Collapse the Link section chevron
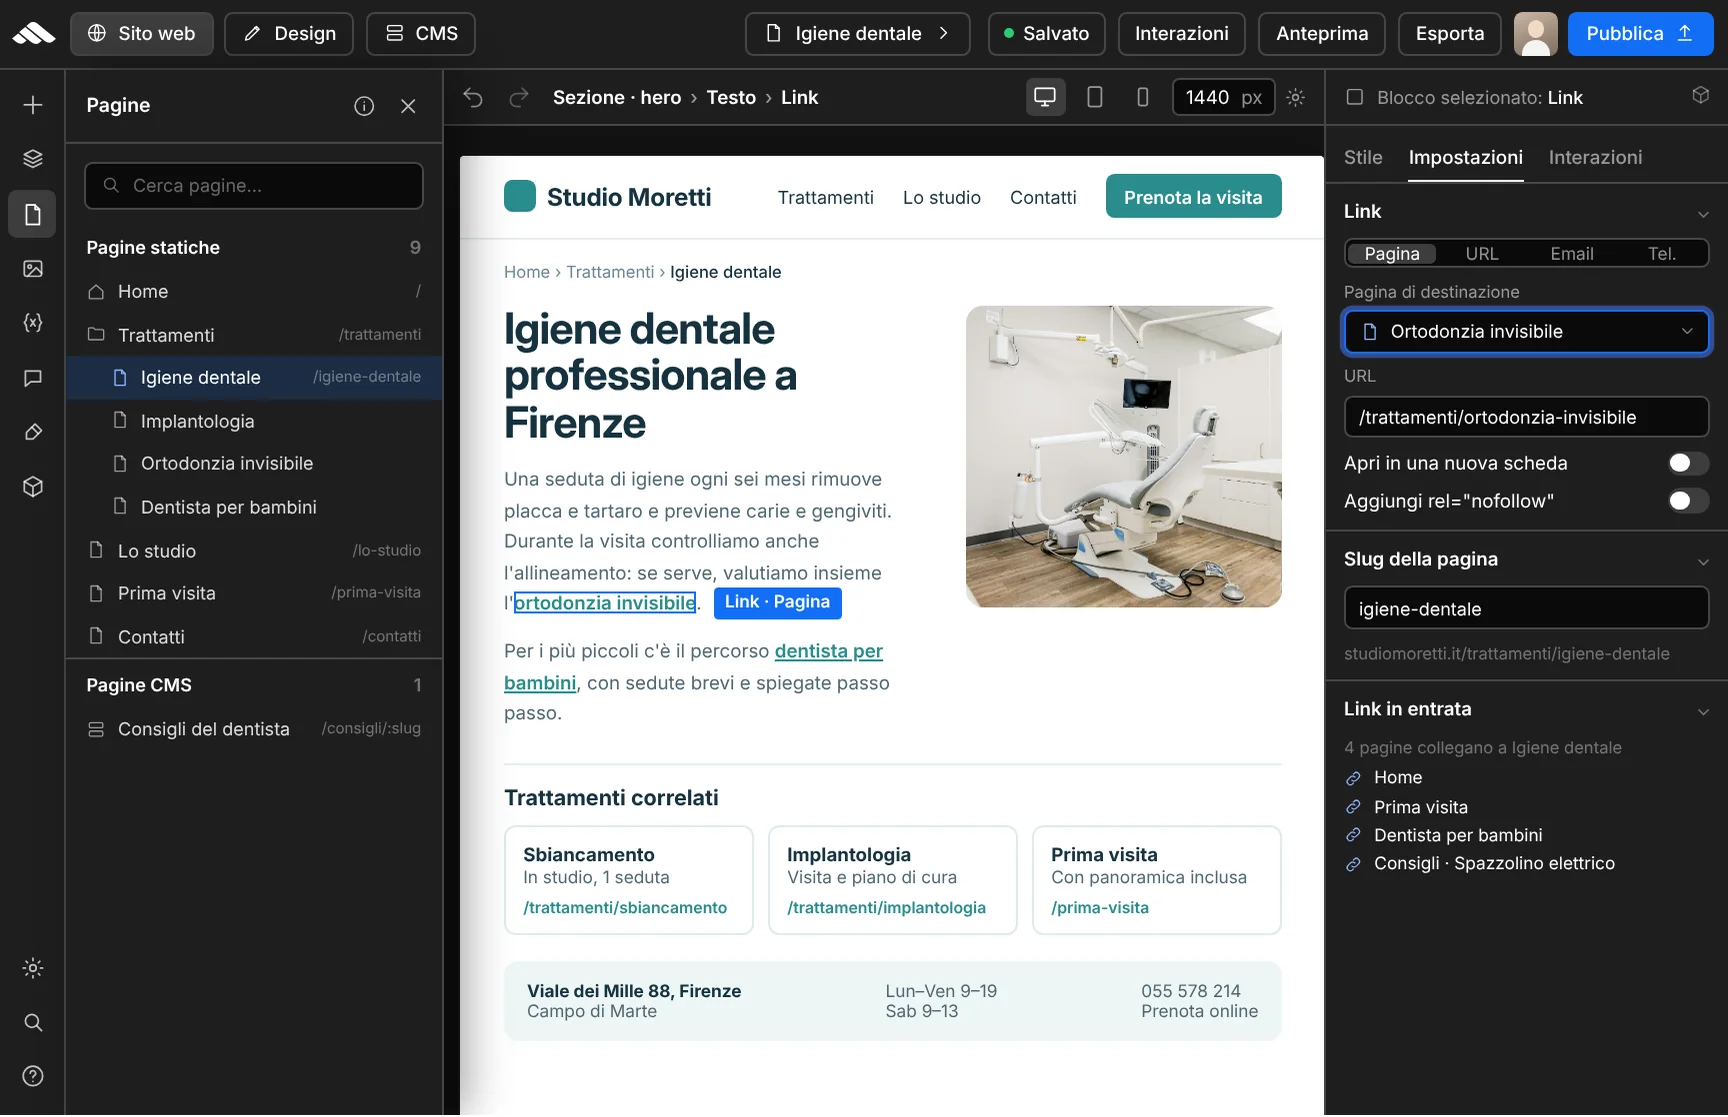1728x1117 pixels. (x=1703, y=214)
